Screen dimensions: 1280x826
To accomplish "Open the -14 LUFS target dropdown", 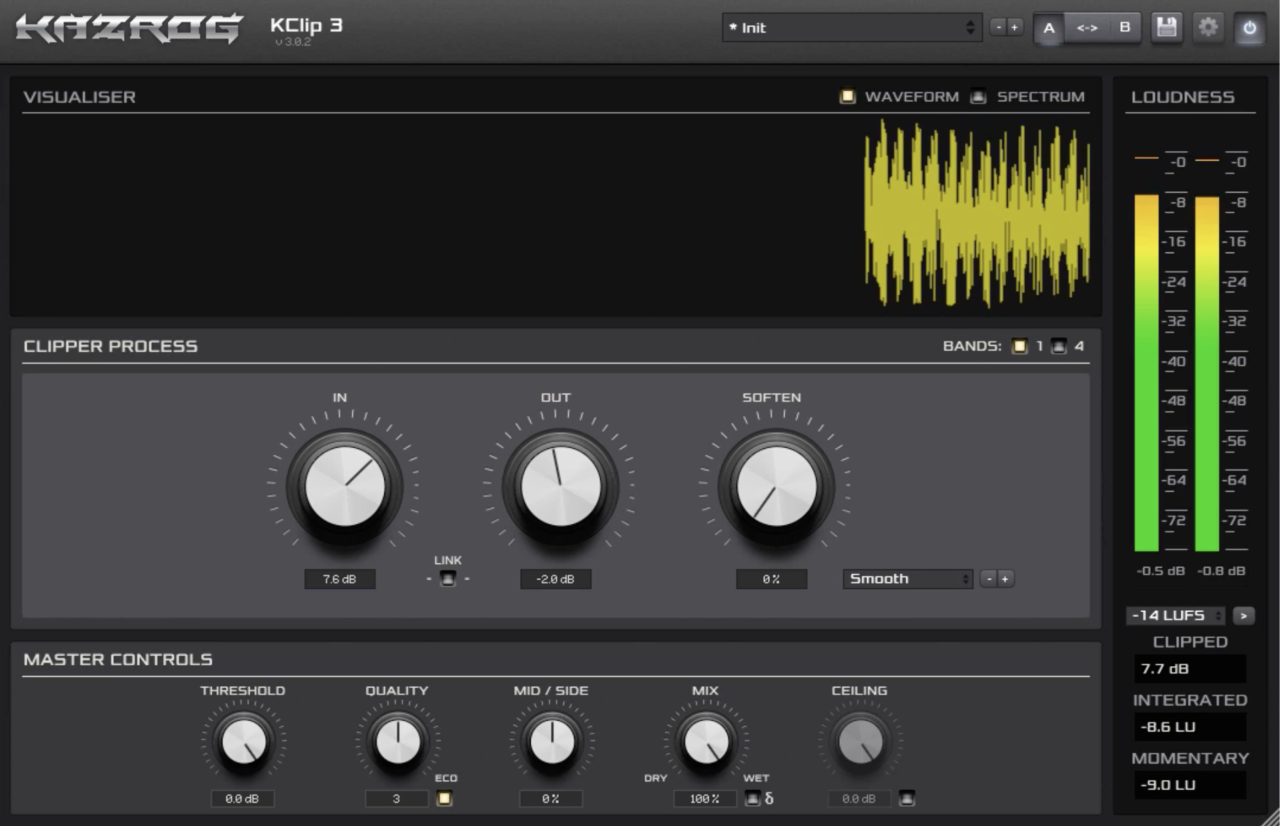I will pos(1176,615).
